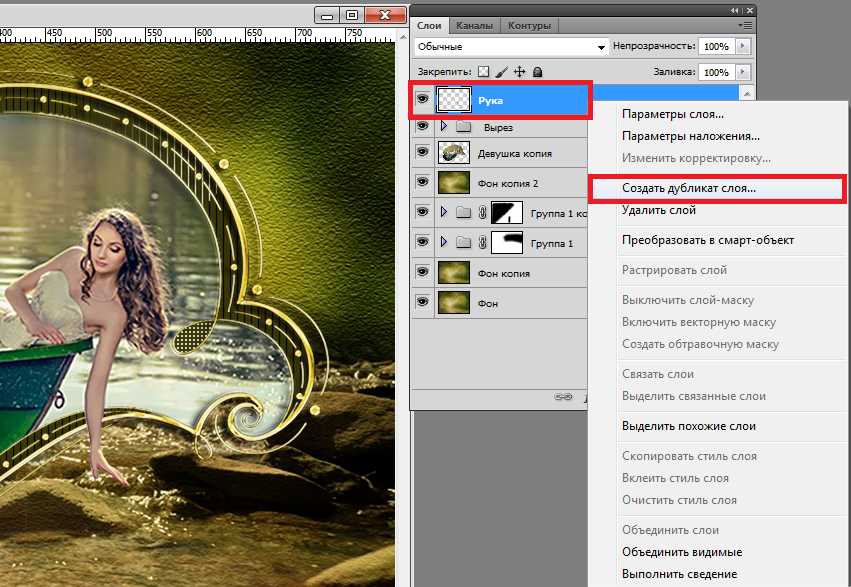Screen dimensions: 851x587
Task: Choose 'Параметры наложения...' from the context menu
Action: (690, 136)
